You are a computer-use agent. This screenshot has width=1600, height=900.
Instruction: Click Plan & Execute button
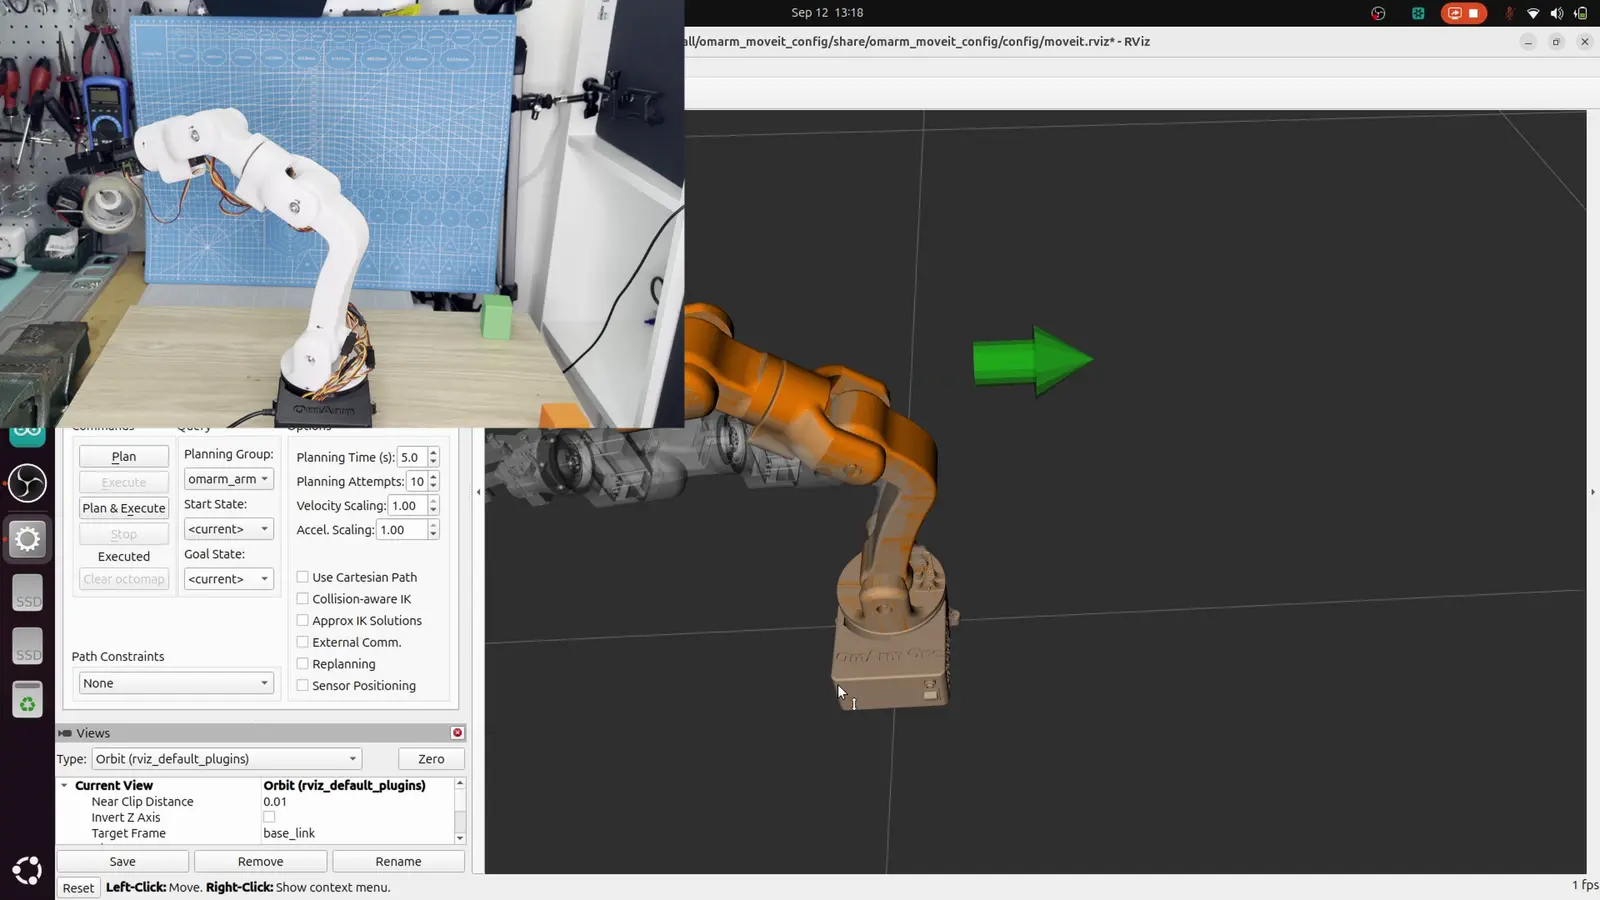[x=124, y=508]
